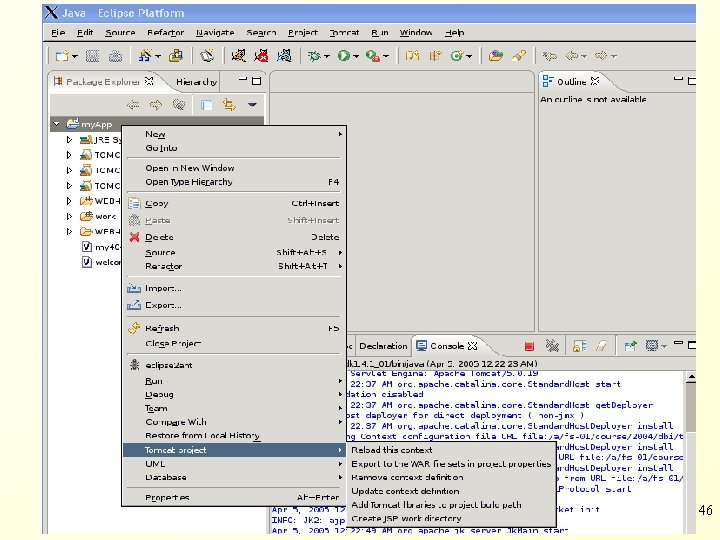
Task: Select eclipse2ant in context menu
Action: 234,365
